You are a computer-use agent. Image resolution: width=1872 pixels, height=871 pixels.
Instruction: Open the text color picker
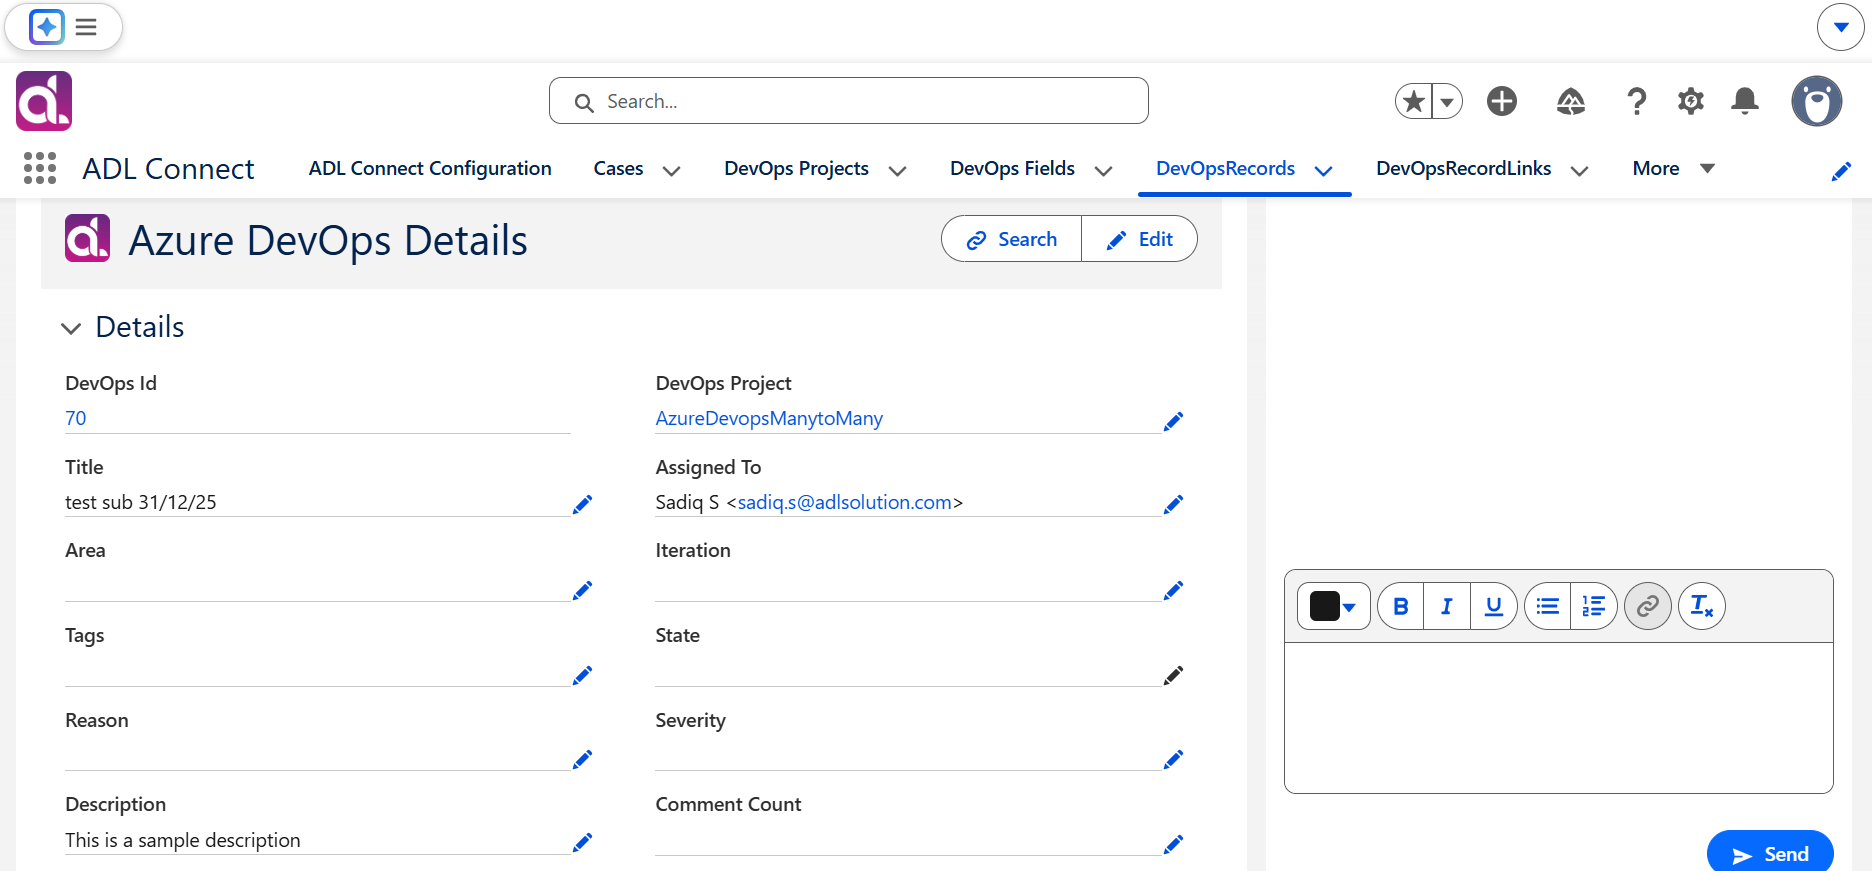1334,606
